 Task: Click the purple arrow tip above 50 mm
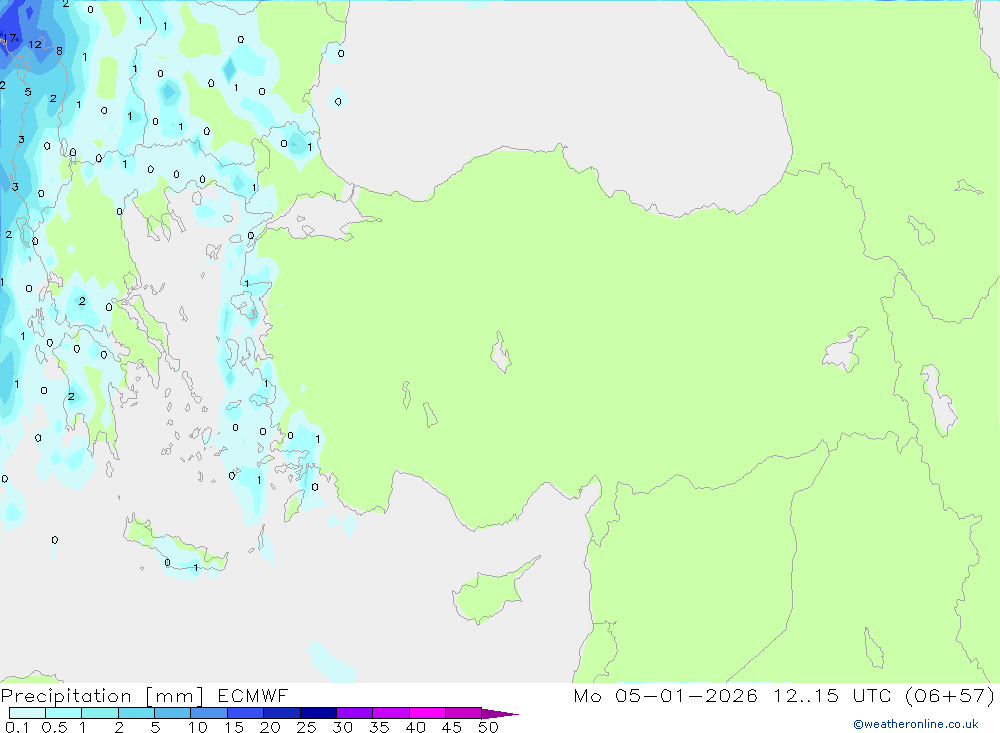[499, 713]
